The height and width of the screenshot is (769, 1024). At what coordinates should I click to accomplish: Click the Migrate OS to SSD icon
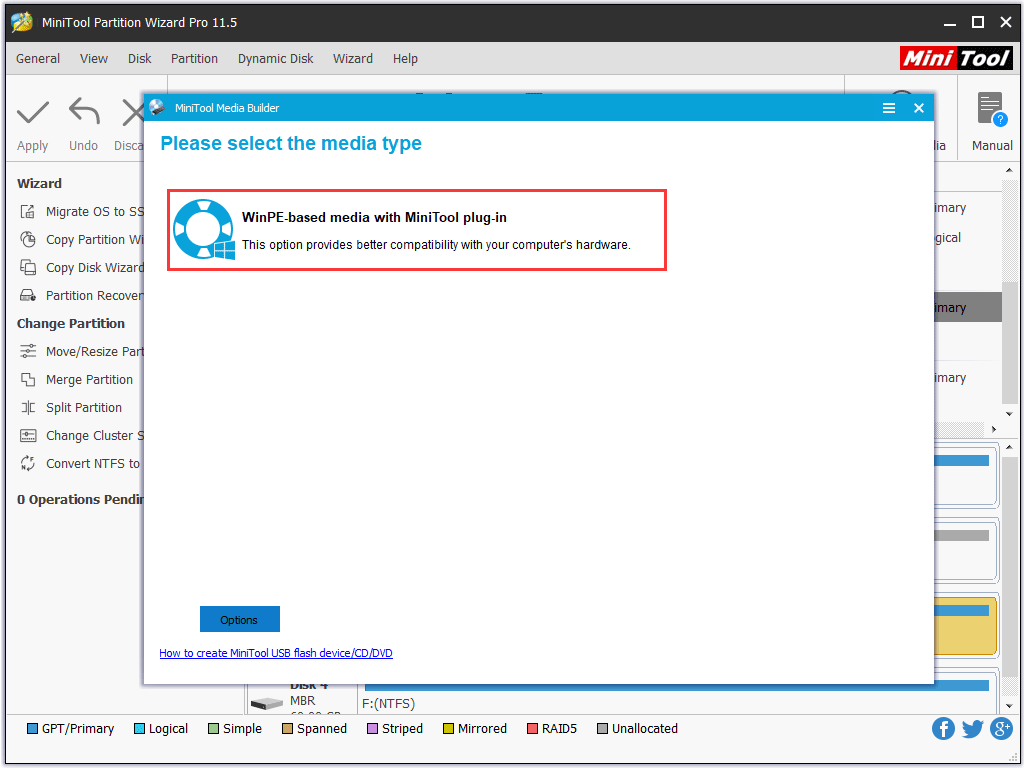[x=27, y=212]
